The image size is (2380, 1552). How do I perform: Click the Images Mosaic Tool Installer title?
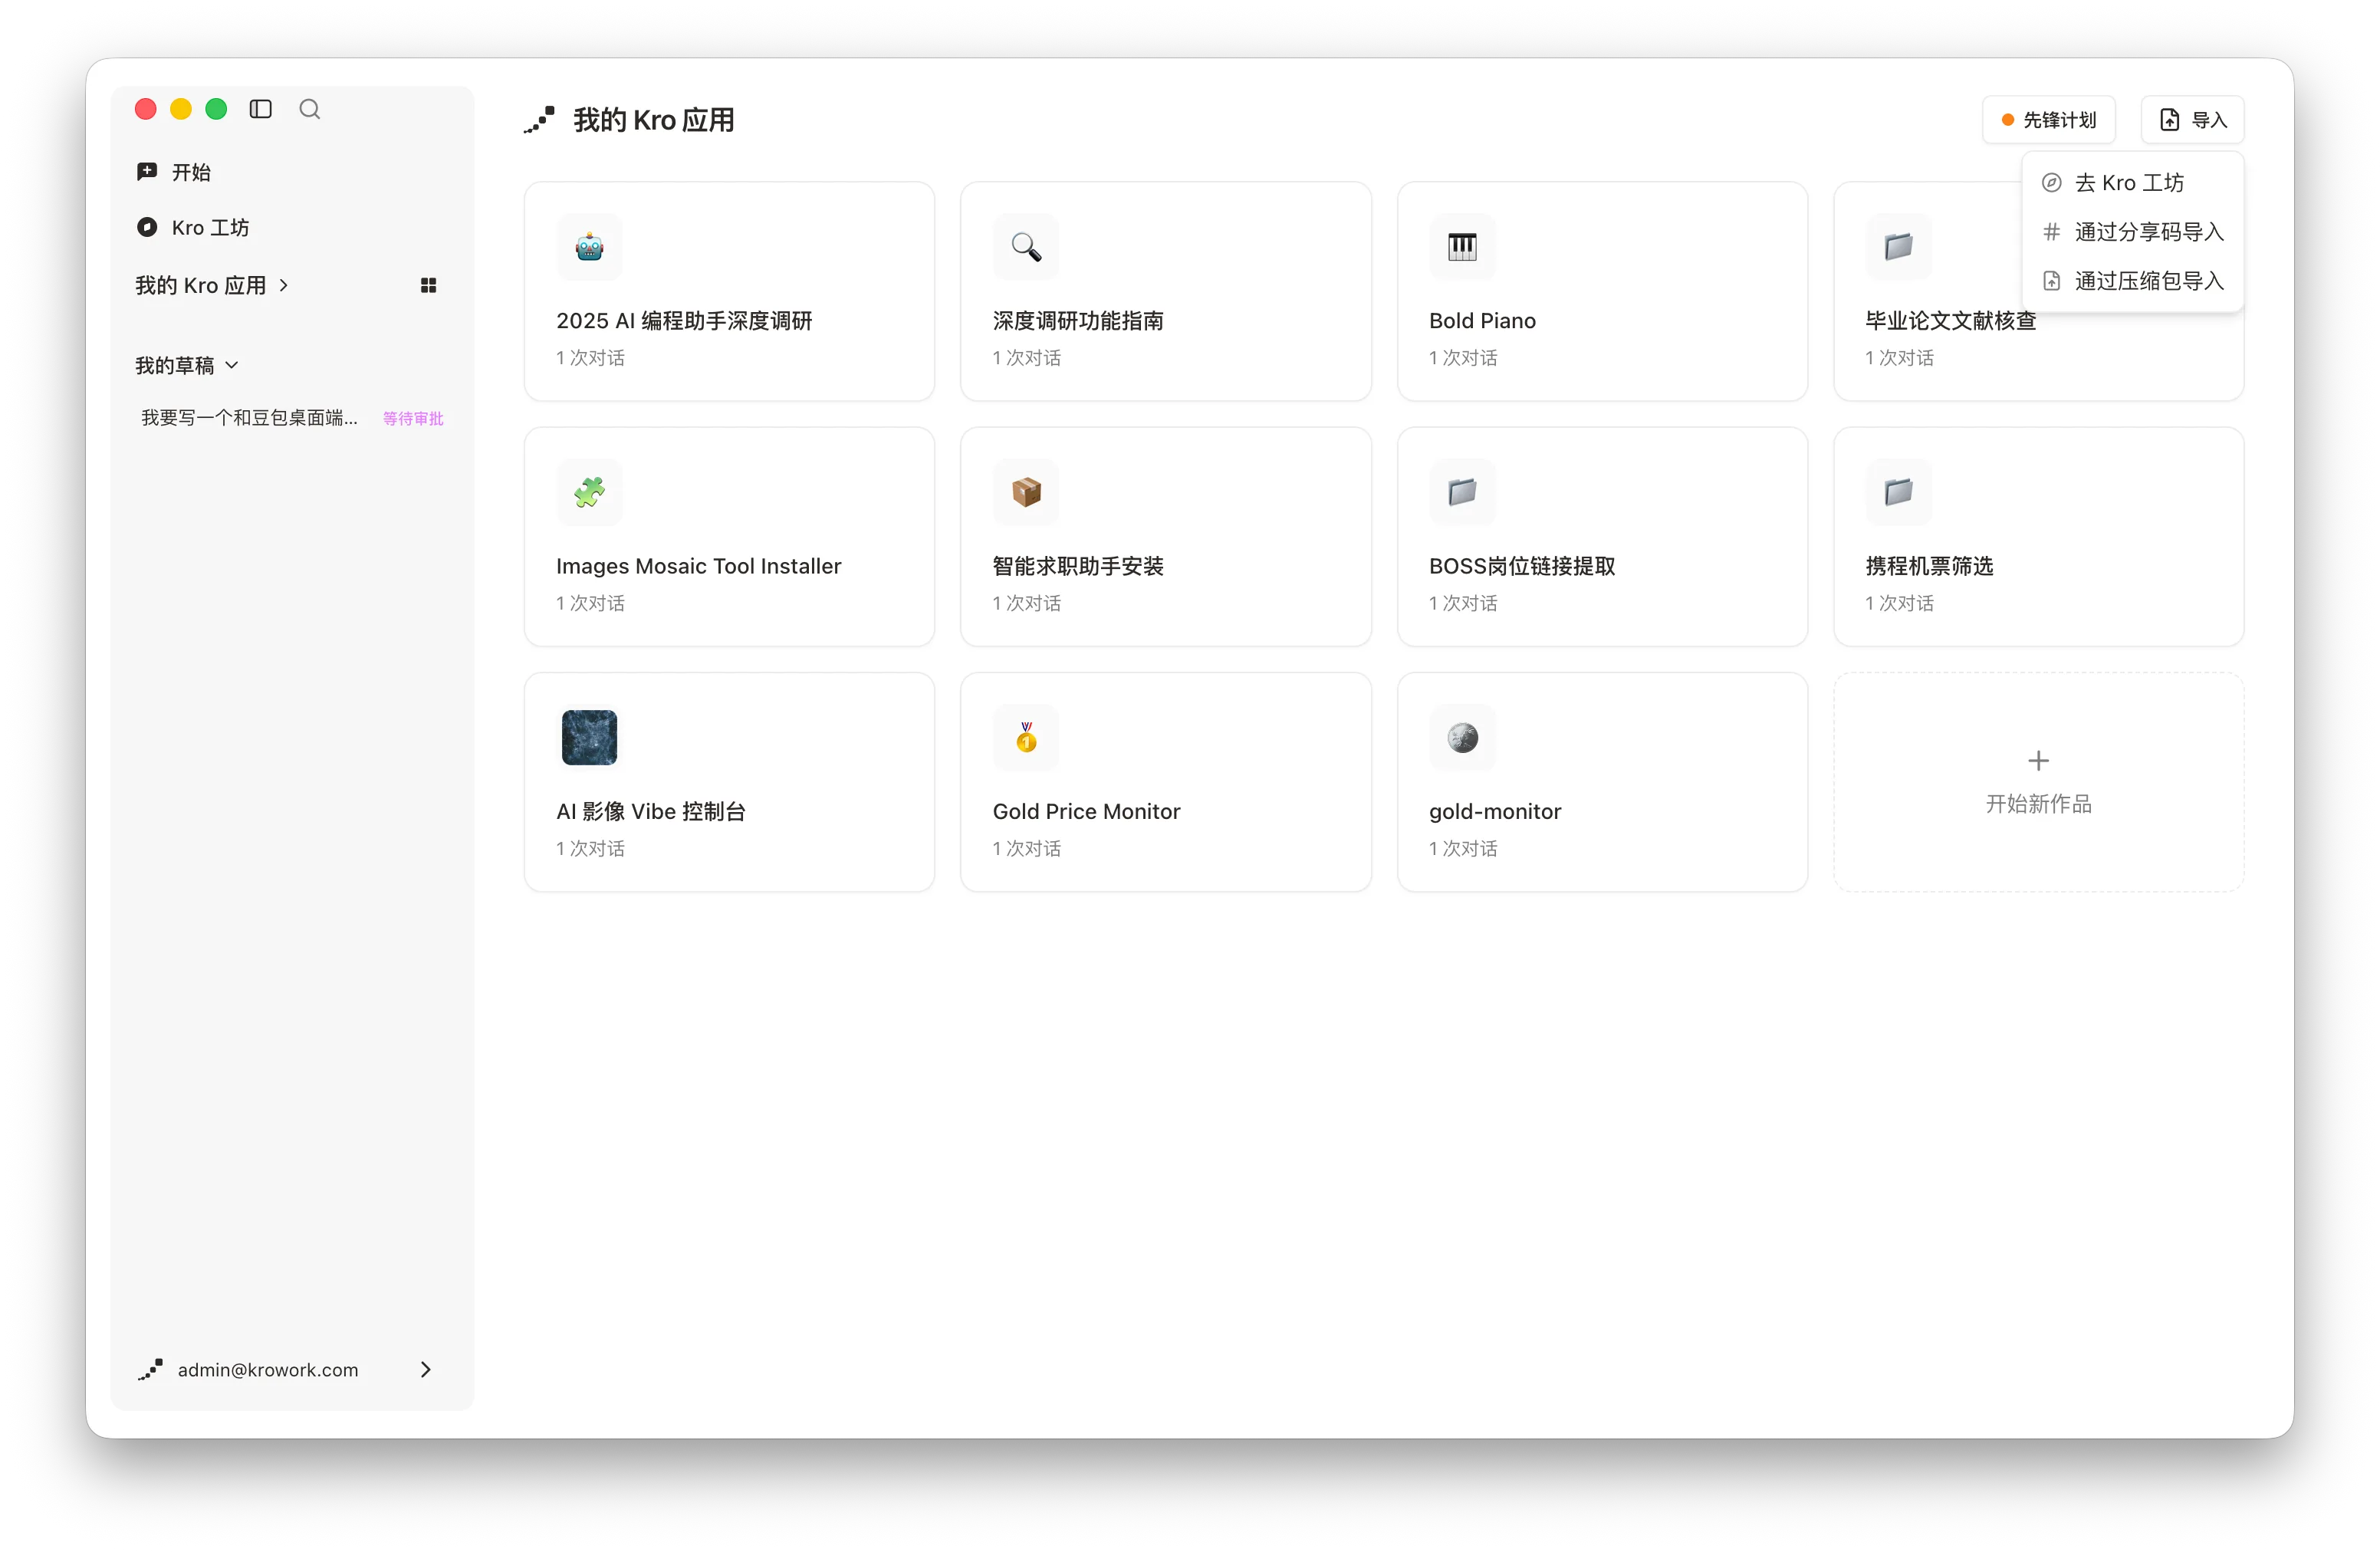click(x=698, y=566)
